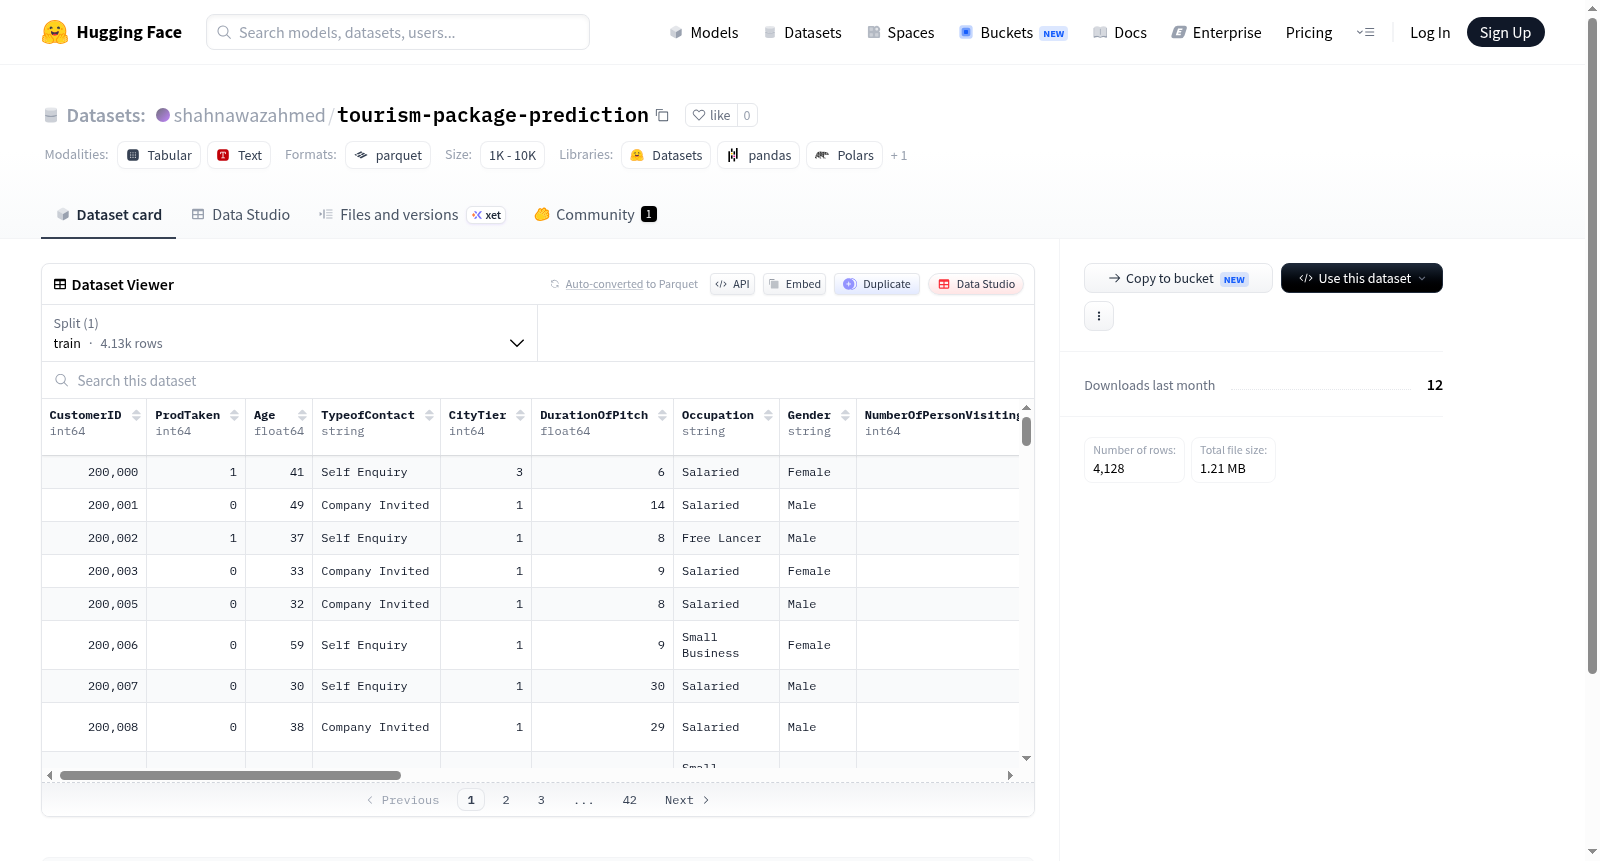Click the like heart button

(x=712, y=115)
